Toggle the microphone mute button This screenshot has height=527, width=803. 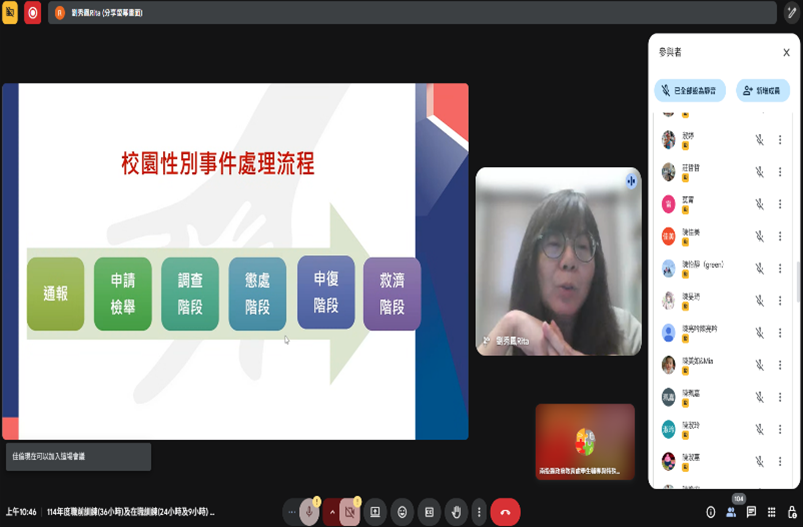click(x=309, y=511)
